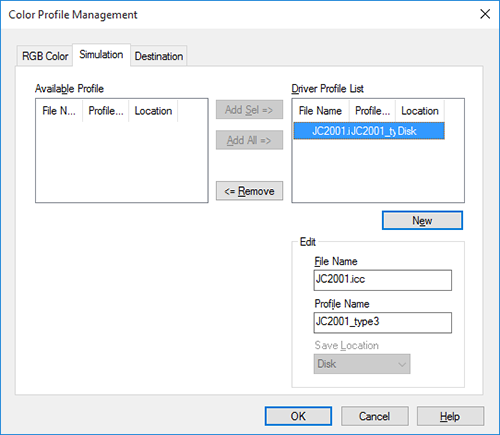The image size is (500, 435).
Task: Click the Profile Name input field
Action: (x=383, y=322)
